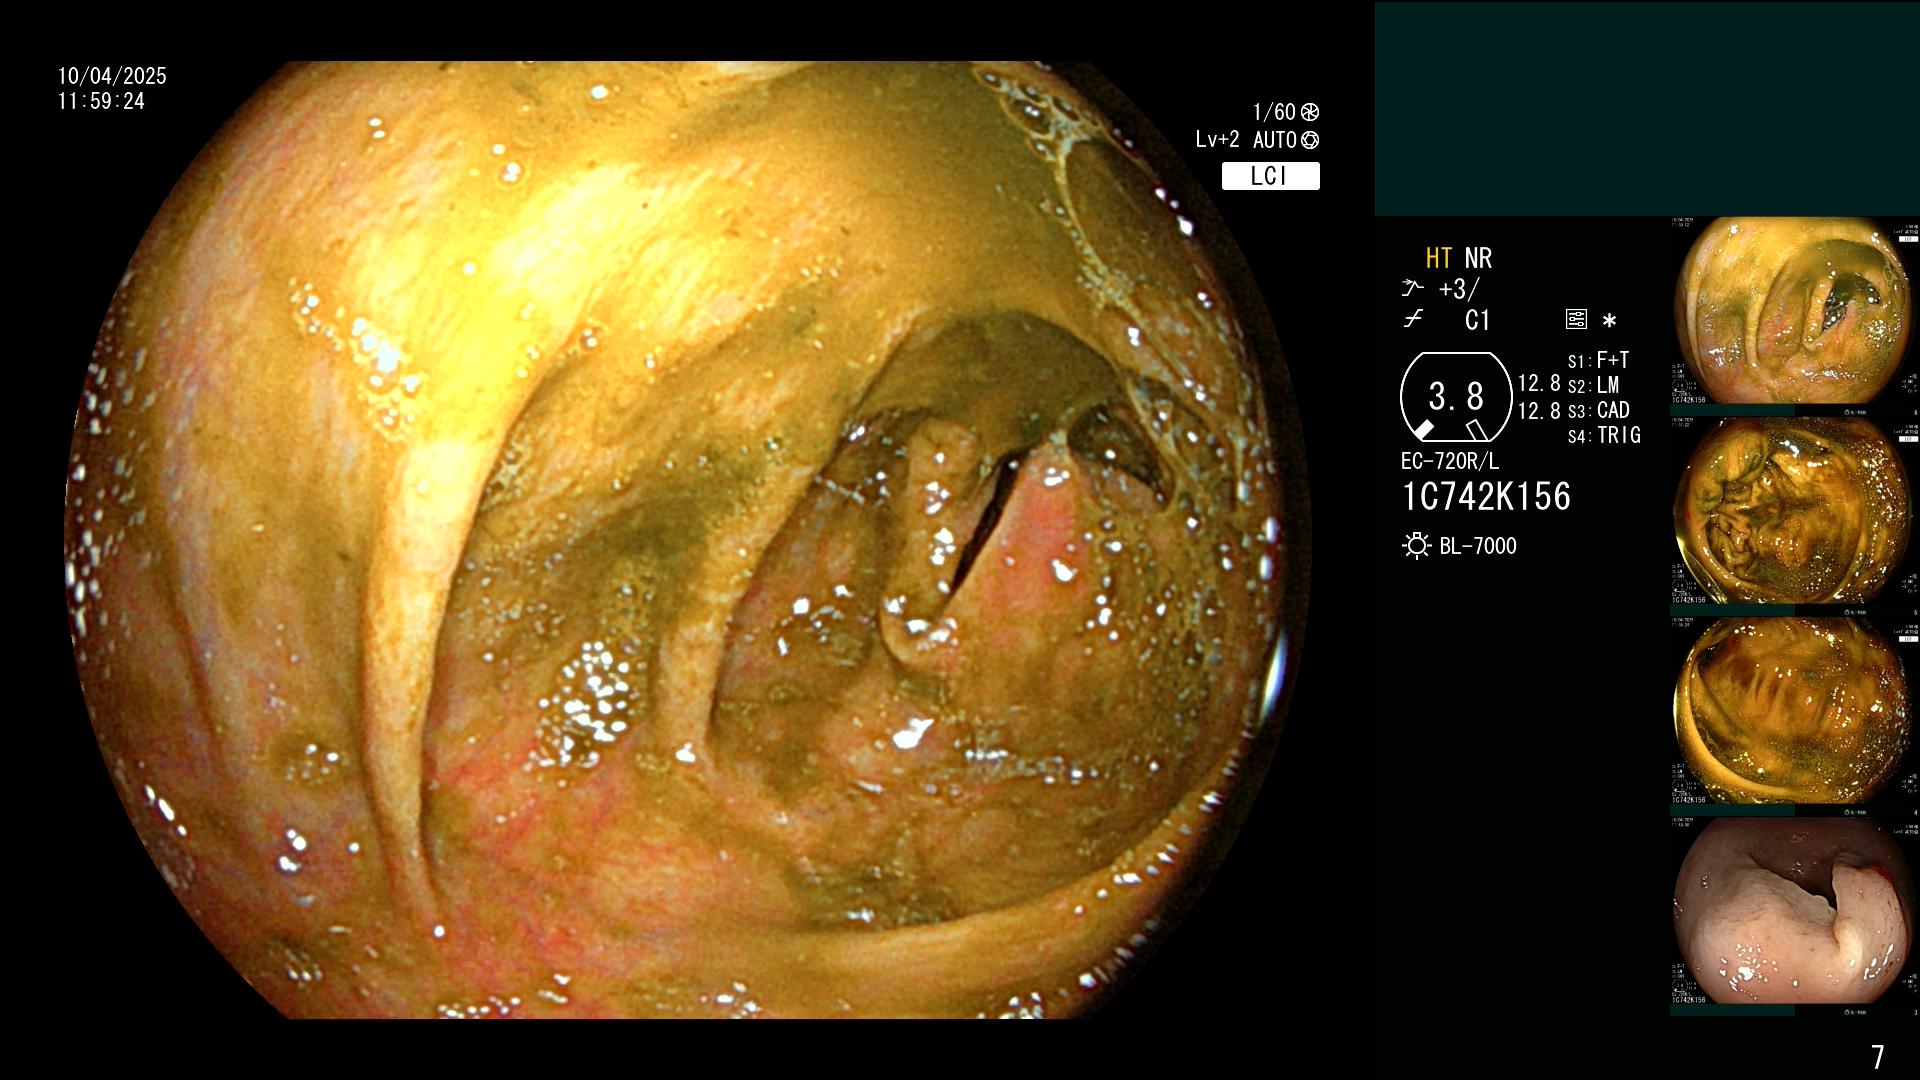Click the shutter speed icon beside 1/60
1920x1080 pixels.
[x=1310, y=112]
